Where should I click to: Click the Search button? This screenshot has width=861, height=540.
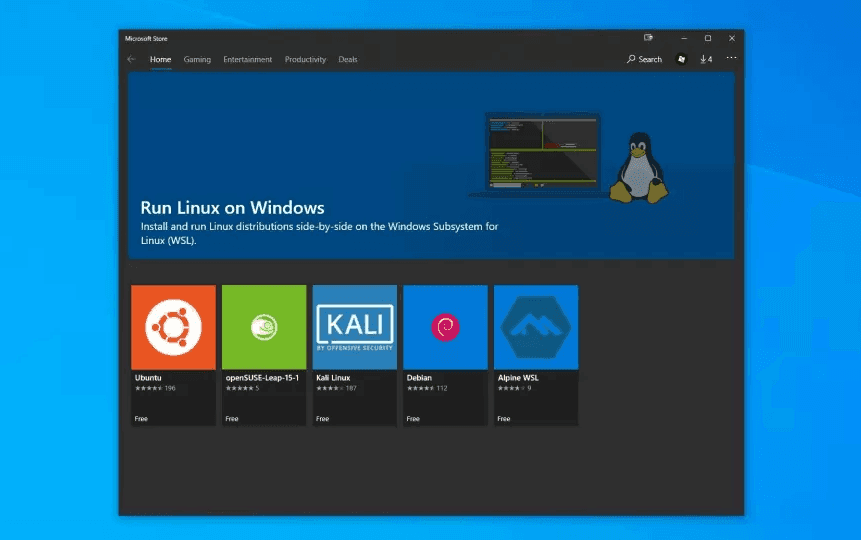click(x=645, y=59)
